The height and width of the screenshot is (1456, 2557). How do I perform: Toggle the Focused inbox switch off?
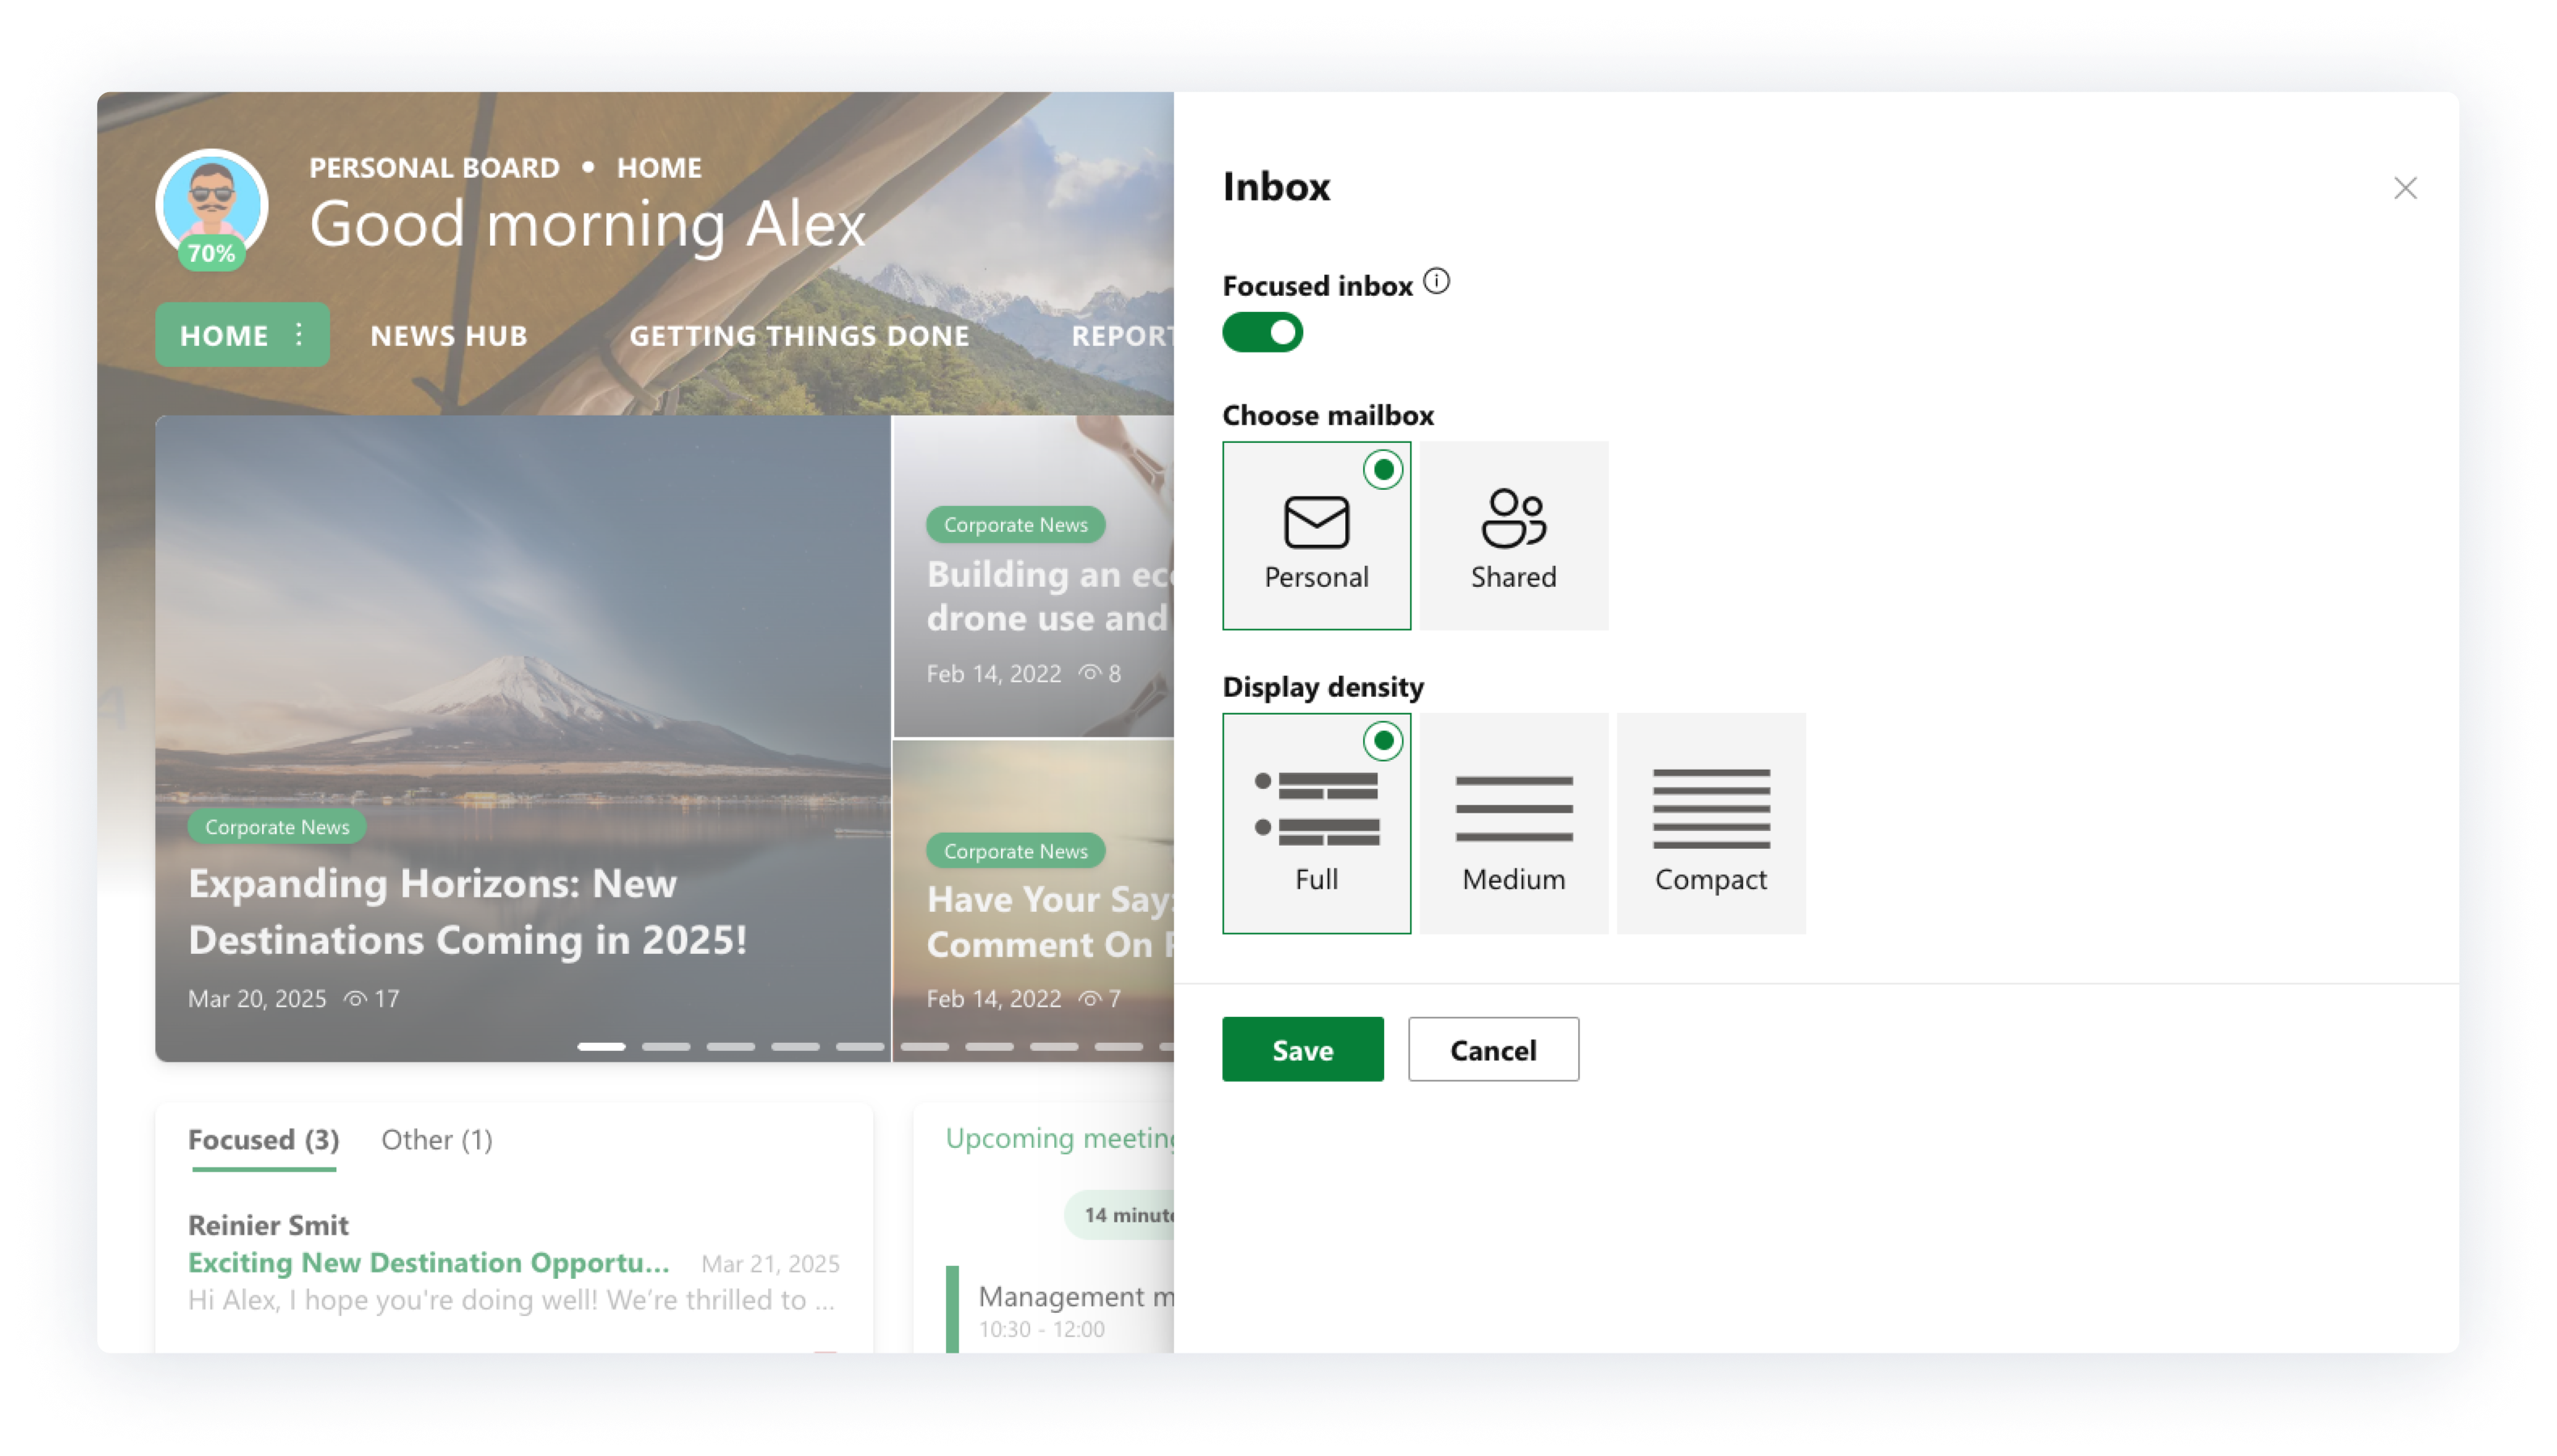tap(1262, 332)
